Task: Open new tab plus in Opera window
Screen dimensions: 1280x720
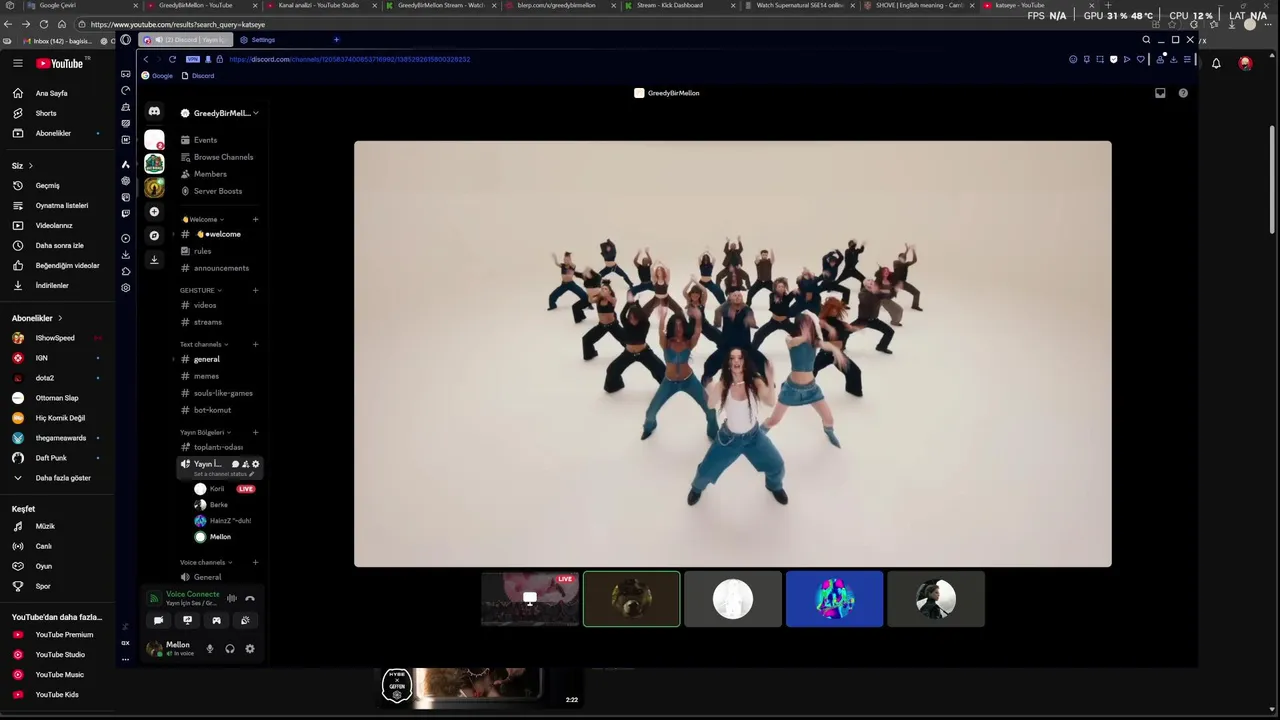Action: (x=336, y=40)
